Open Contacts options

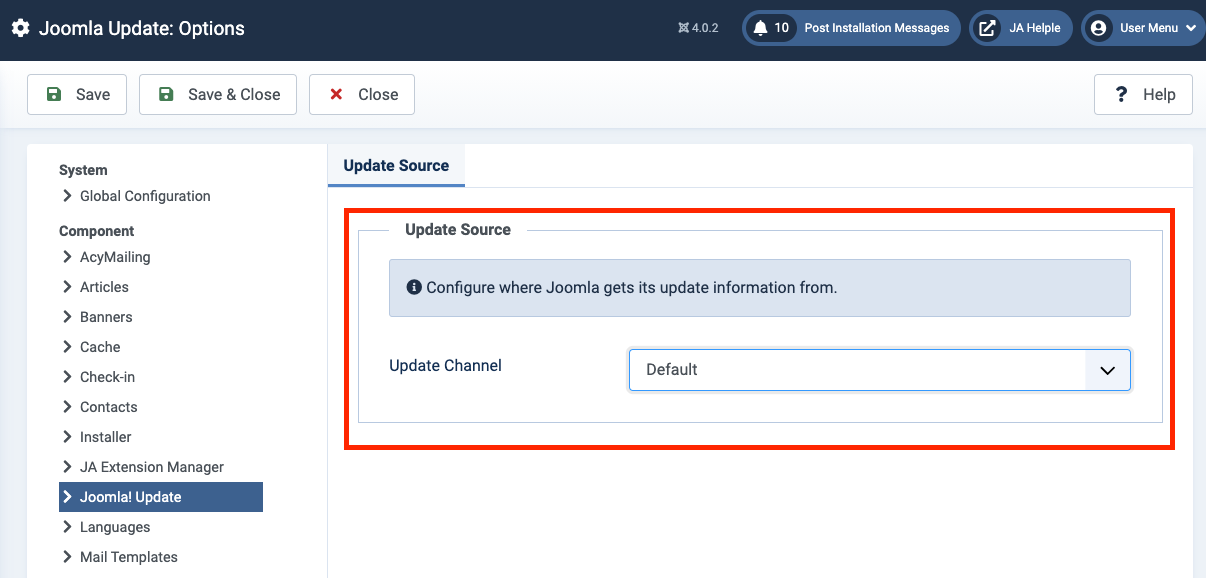pyautogui.click(x=108, y=407)
